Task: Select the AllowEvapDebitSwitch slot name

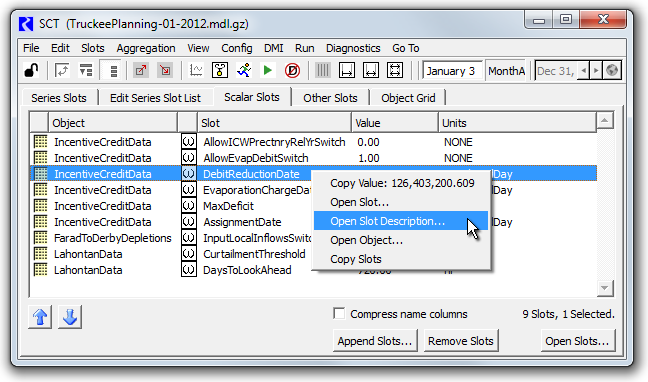Action: click(x=256, y=158)
